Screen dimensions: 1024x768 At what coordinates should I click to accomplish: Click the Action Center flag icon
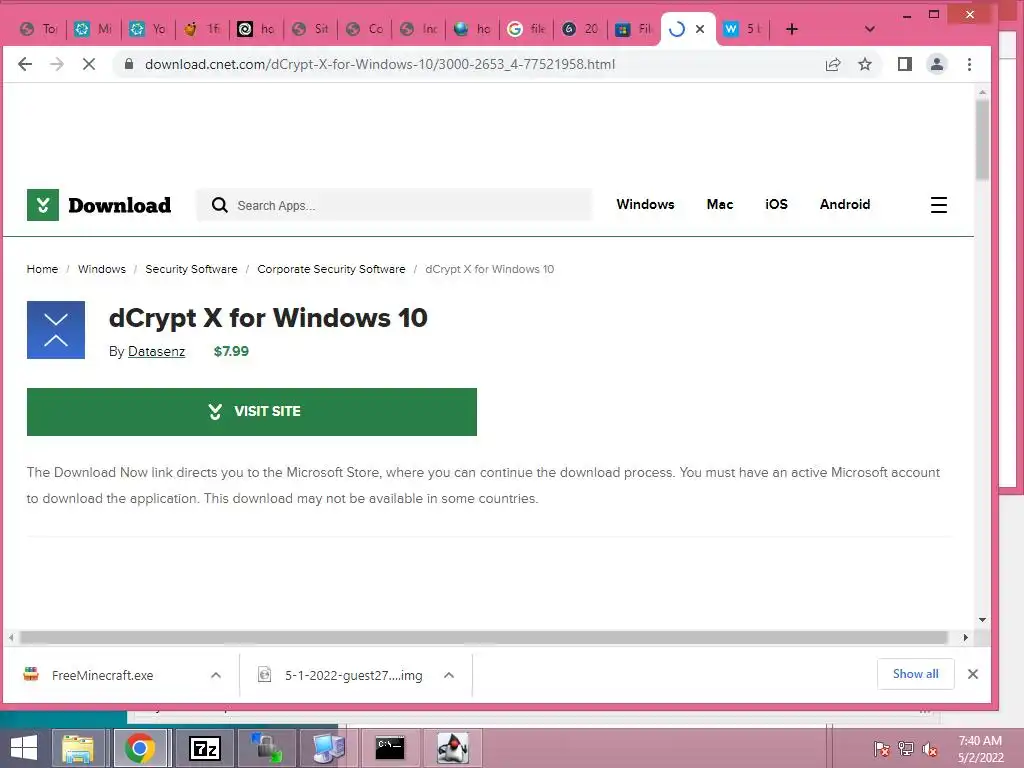click(881, 749)
